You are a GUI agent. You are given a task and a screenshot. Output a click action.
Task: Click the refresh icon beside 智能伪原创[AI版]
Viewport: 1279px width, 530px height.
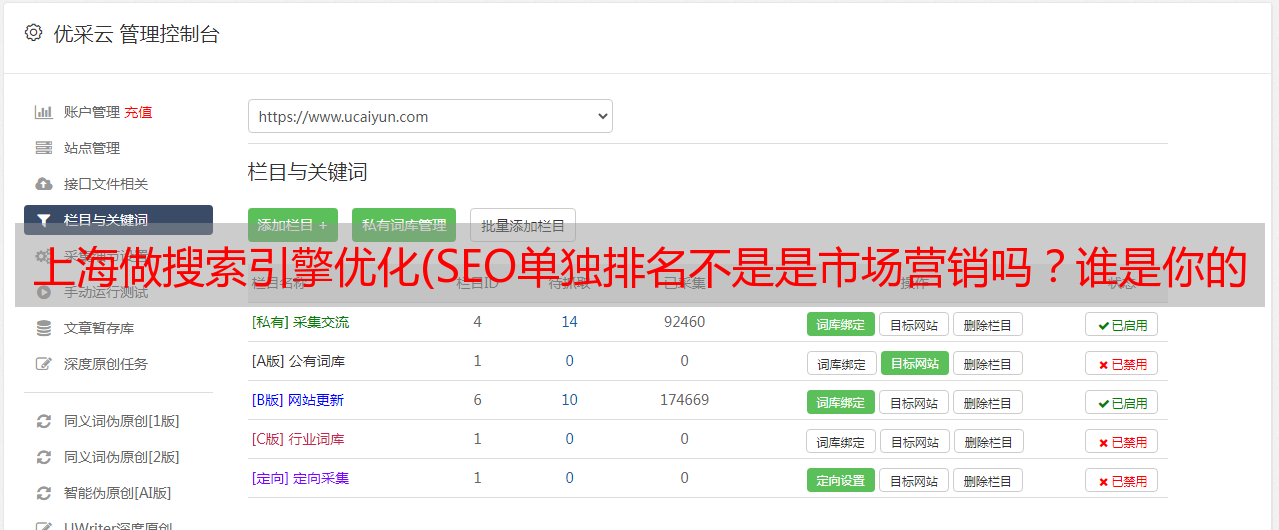point(44,493)
